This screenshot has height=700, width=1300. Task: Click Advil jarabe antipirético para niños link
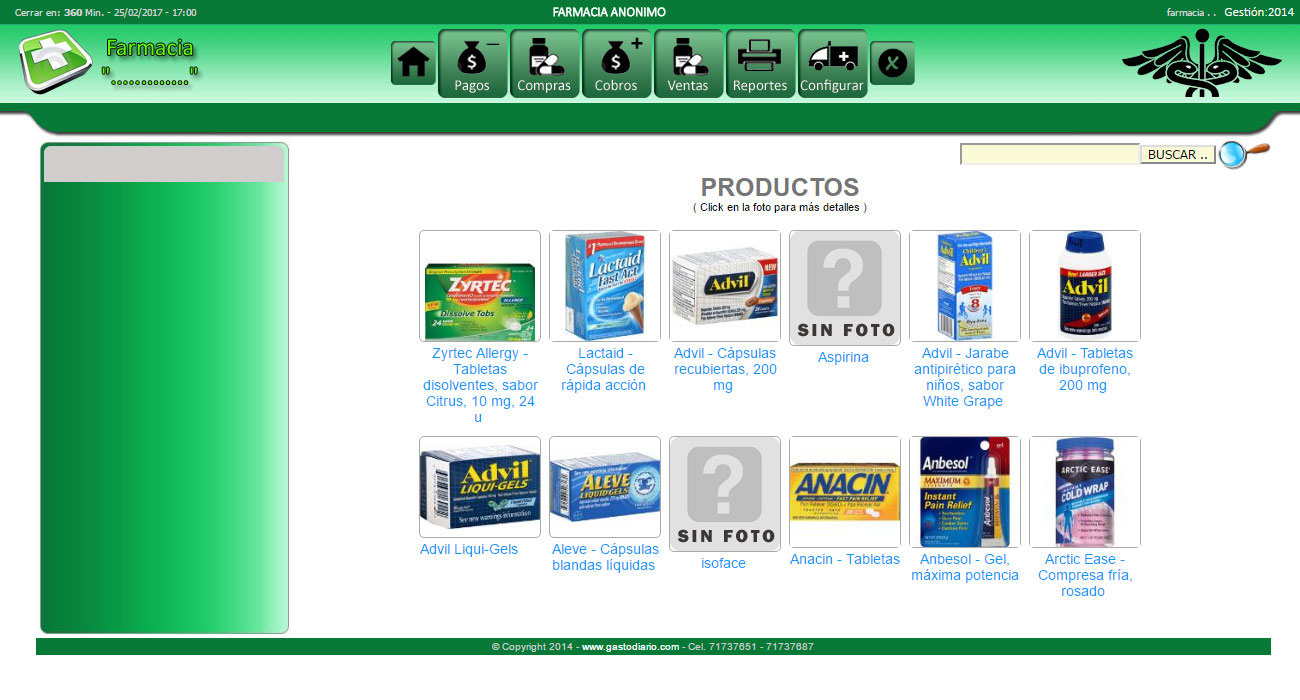click(x=965, y=377)
